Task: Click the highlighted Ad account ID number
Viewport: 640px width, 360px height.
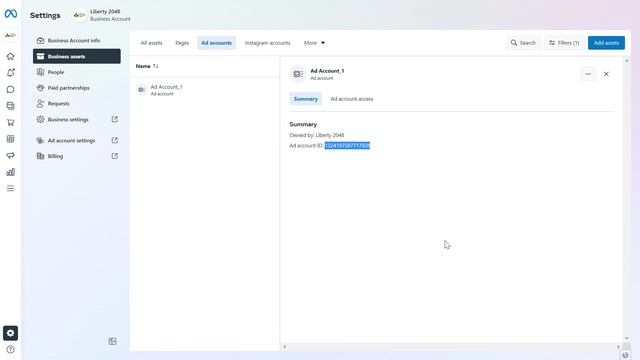Action: (x=347, y=146)
